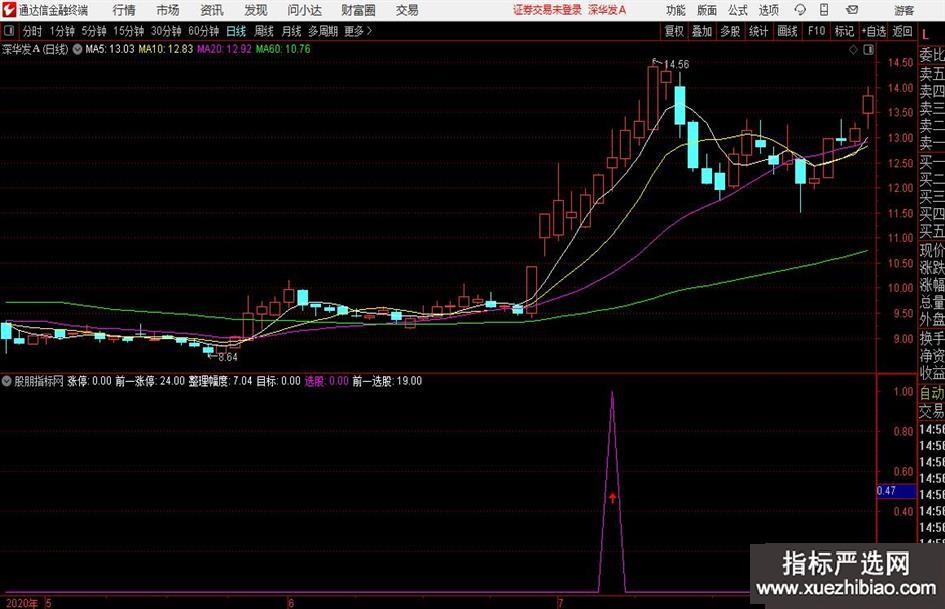Select the 60分钟 period tab
945x609 pixels.
tap(203, 31)
